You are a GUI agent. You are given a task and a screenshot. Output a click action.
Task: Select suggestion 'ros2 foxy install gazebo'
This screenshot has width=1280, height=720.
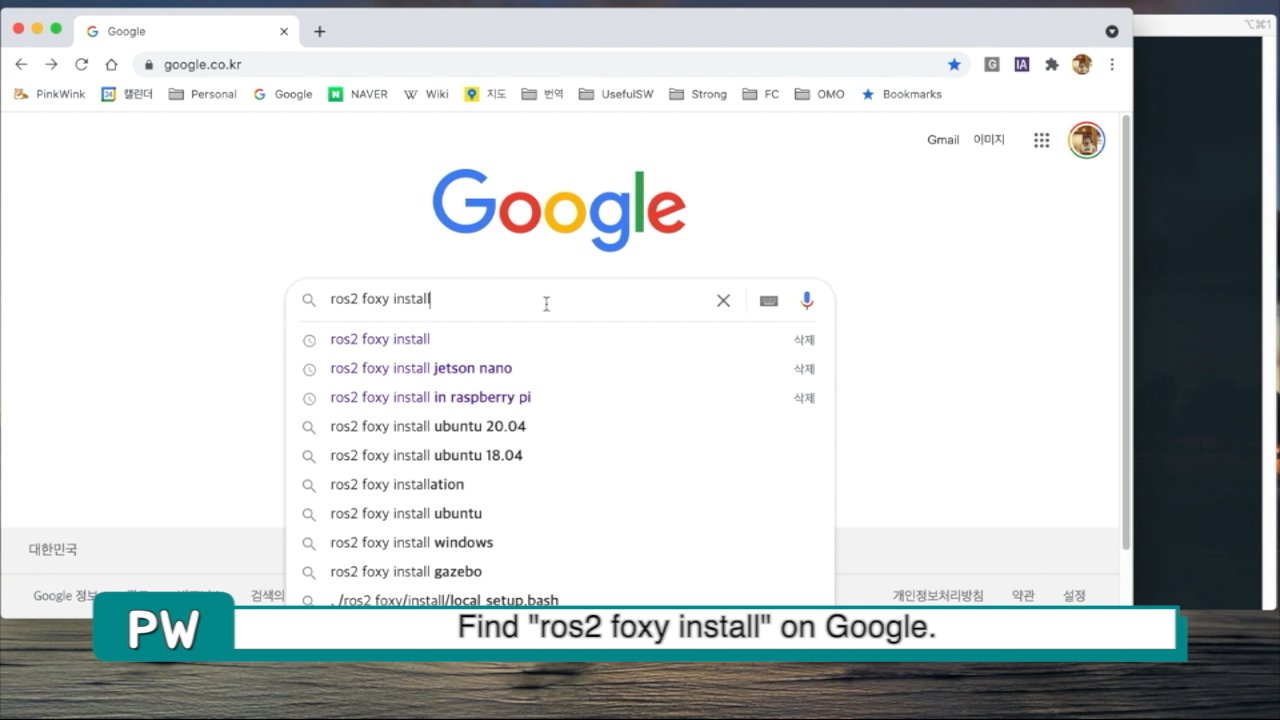(560, 571)
